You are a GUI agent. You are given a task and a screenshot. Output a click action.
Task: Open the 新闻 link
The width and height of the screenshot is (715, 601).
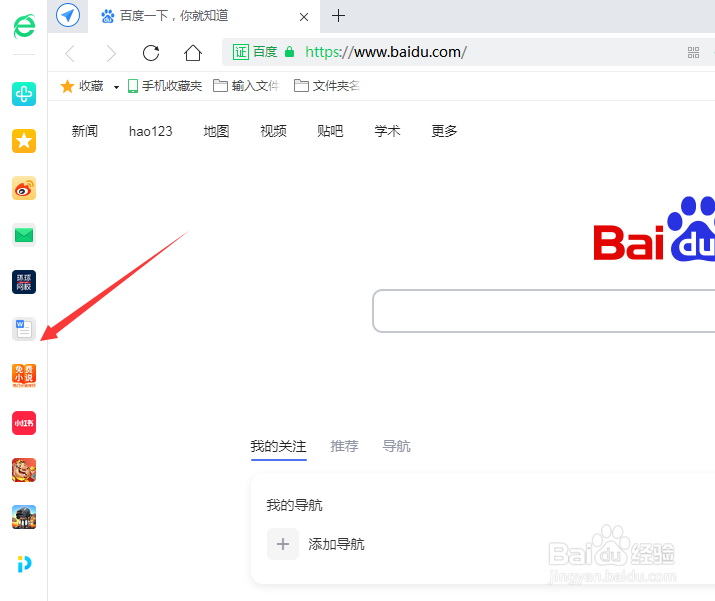[x=85, y=131]
